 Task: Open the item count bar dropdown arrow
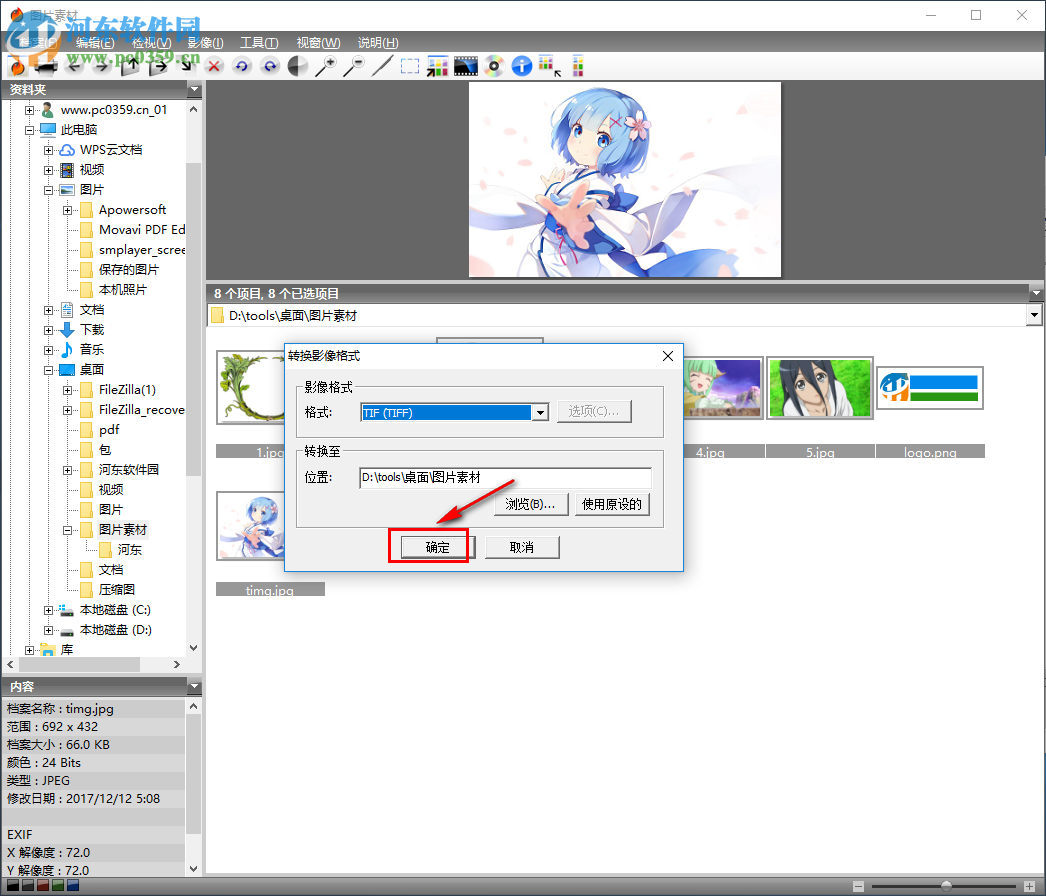point(1035,293)
